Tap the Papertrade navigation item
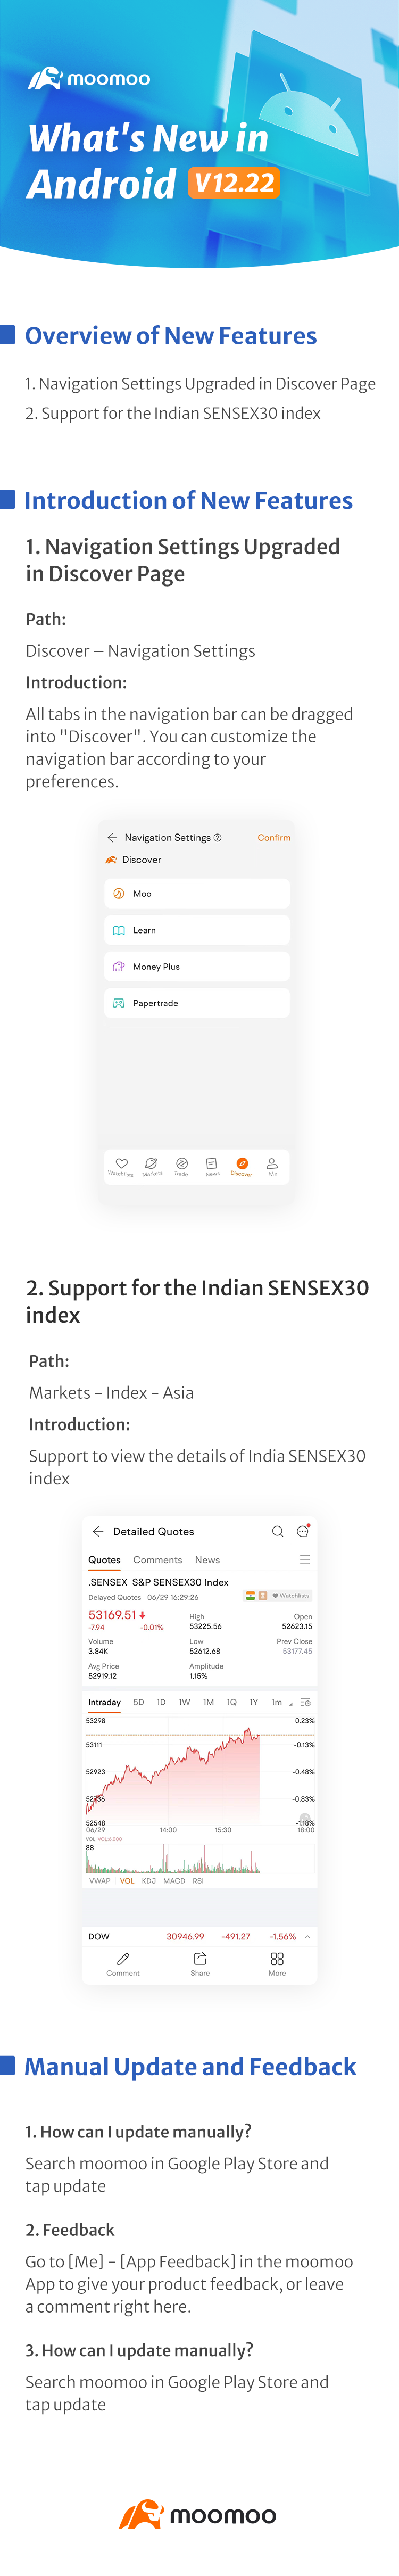Image resolution: width=399 pixels, height=2576 pixels. tap(197, 1002)
